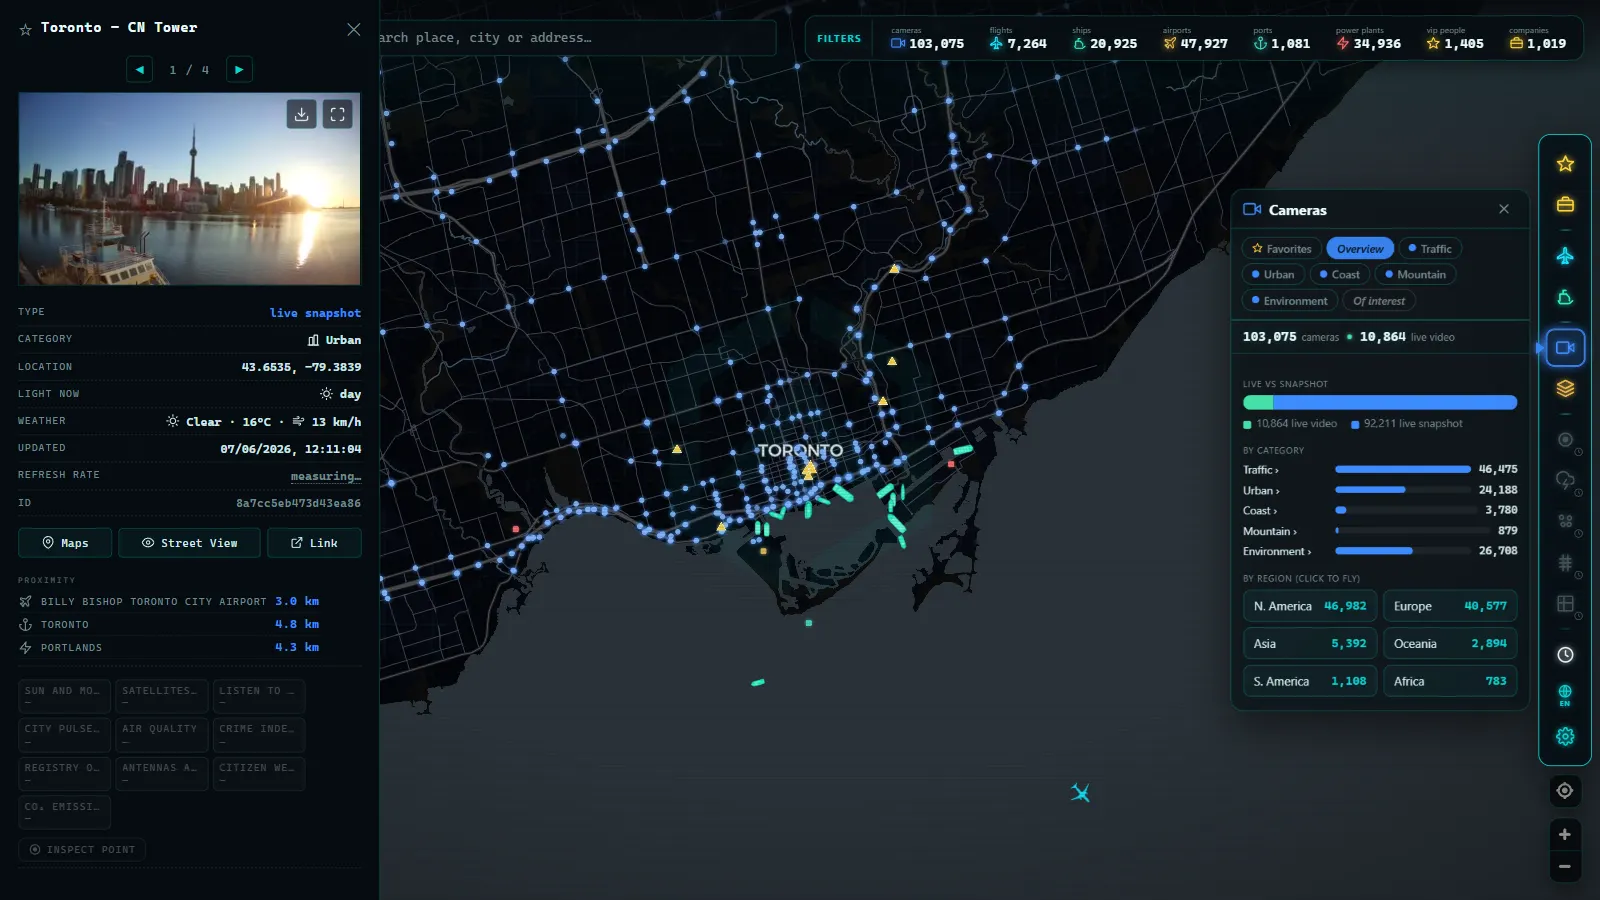The height and width of the screenshot is (900, 1600).
Task: Expand the Mountain category row
Action: 1379,531
